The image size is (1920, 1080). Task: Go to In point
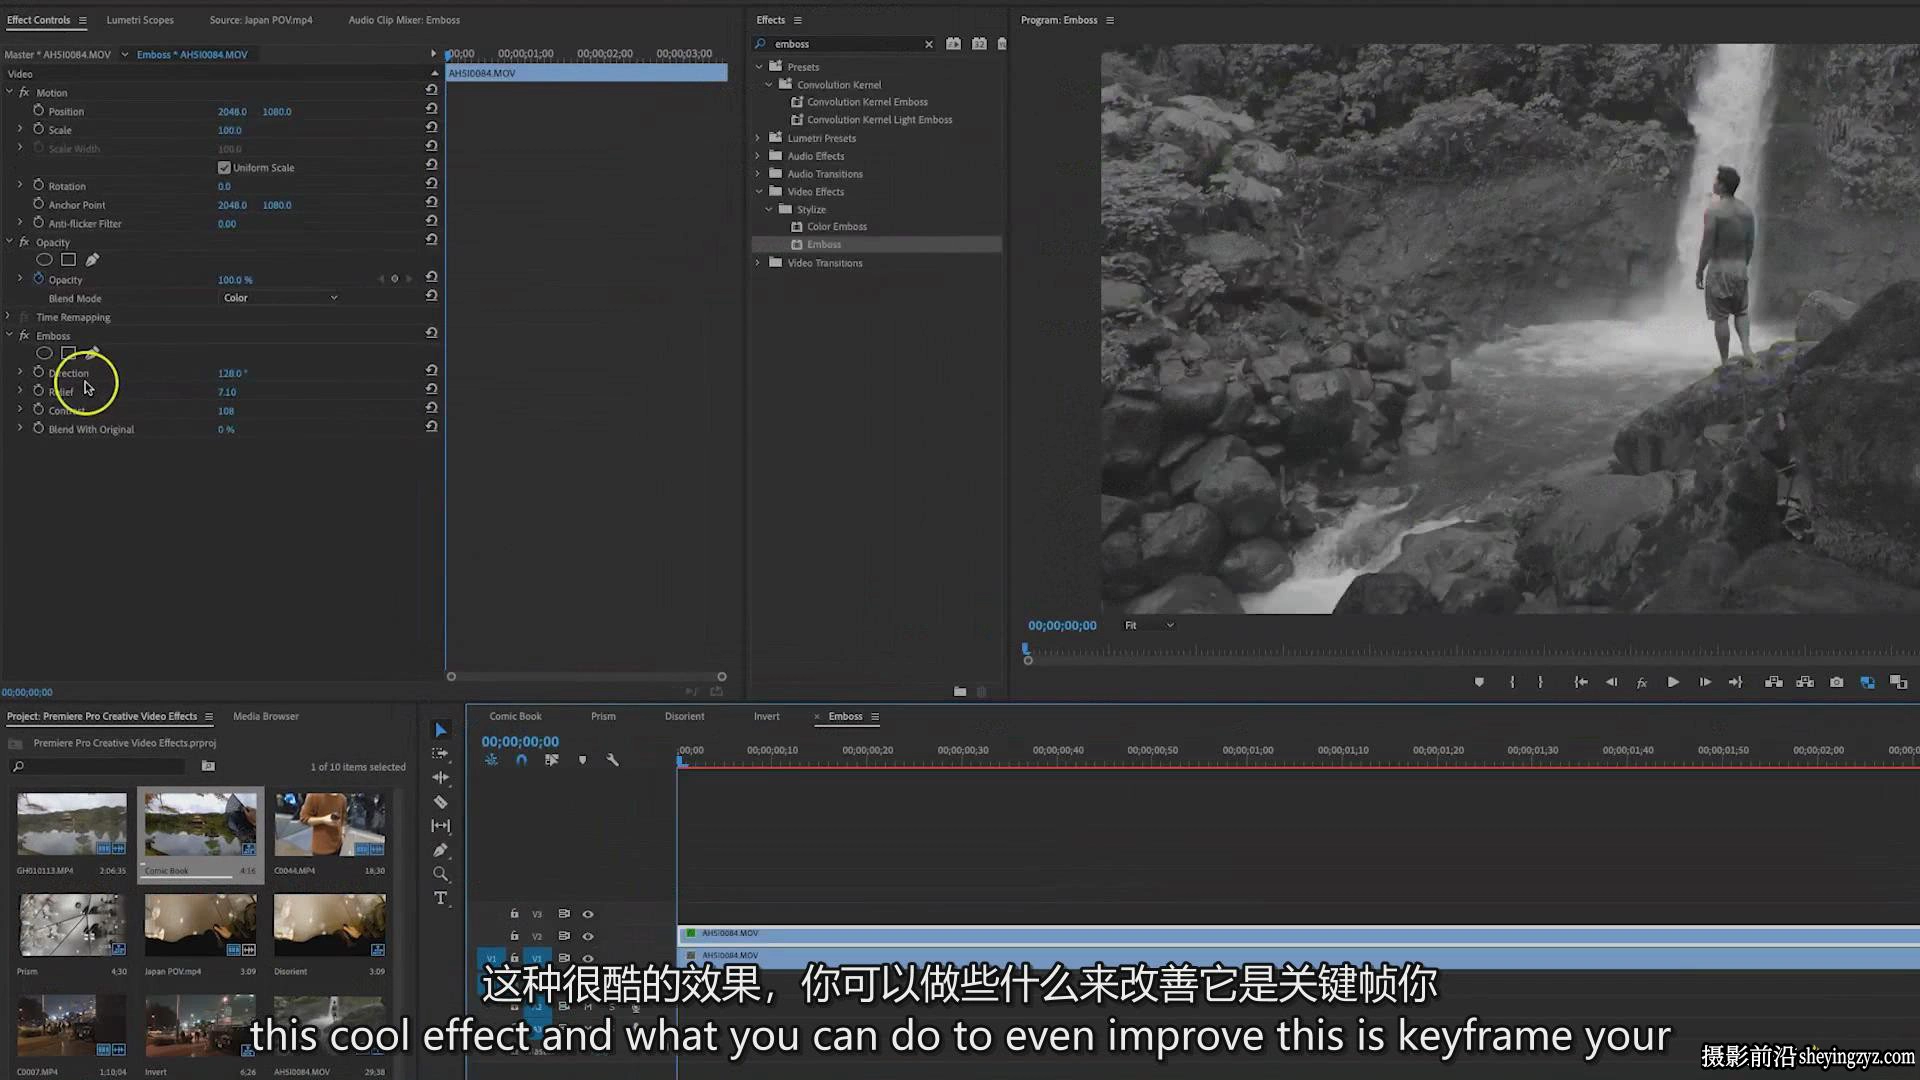coord(1580,682)
